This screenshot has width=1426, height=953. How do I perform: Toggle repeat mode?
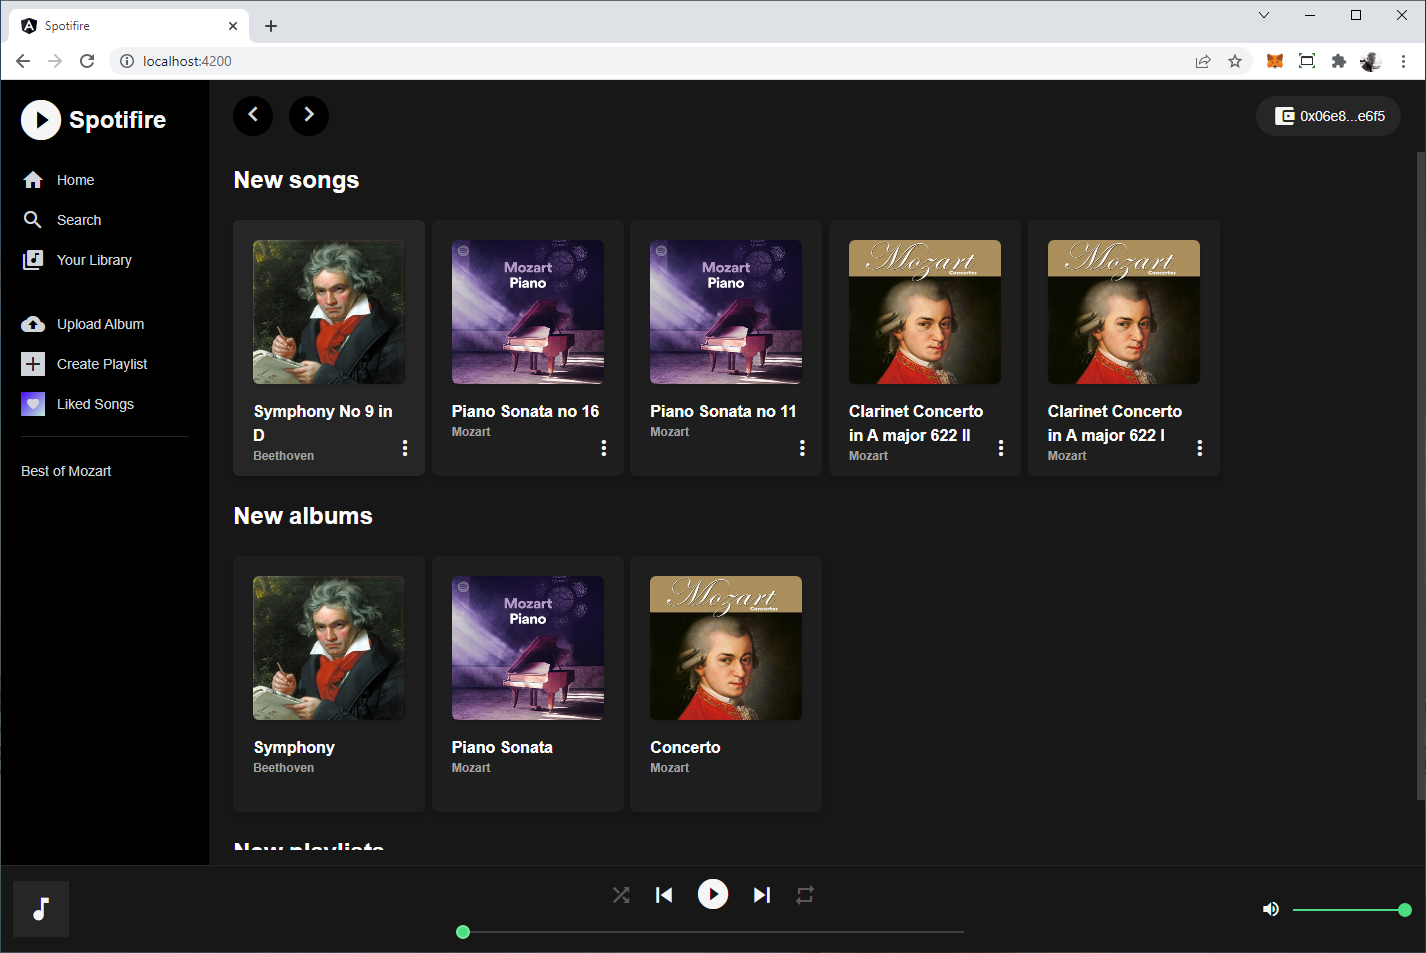pos(805,895)
